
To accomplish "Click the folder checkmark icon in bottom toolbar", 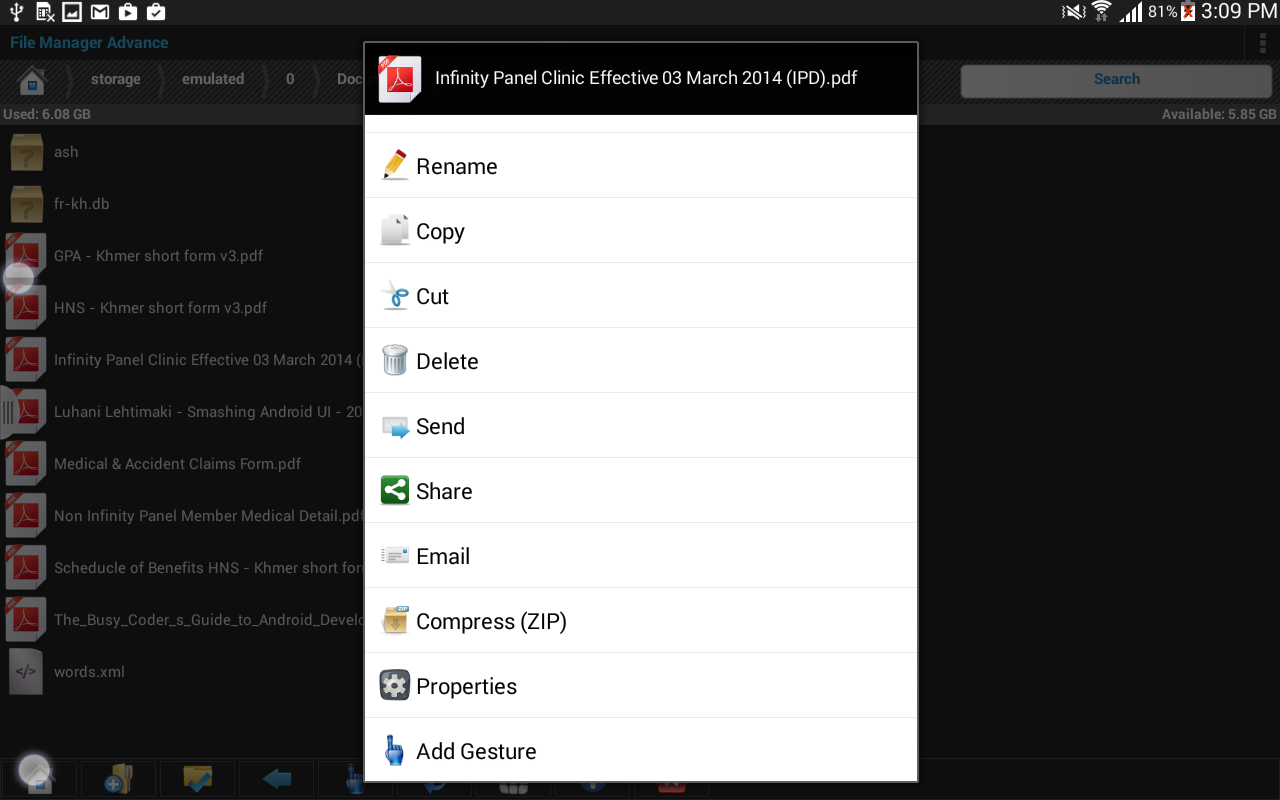I will tap(197, 779).
